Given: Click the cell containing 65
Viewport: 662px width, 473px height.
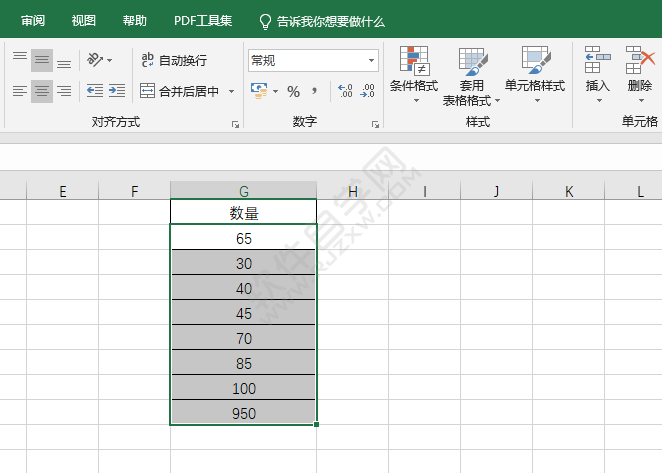Looking at the screenshot, I should tap(244, 237).
